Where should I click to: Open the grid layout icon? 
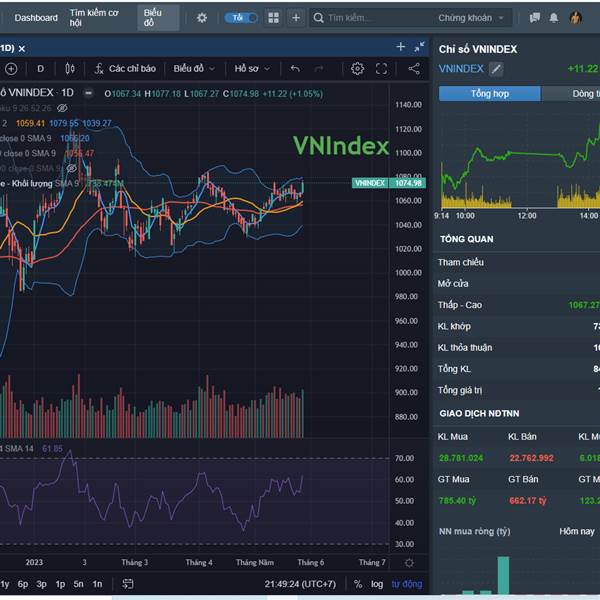coord(273,18)
